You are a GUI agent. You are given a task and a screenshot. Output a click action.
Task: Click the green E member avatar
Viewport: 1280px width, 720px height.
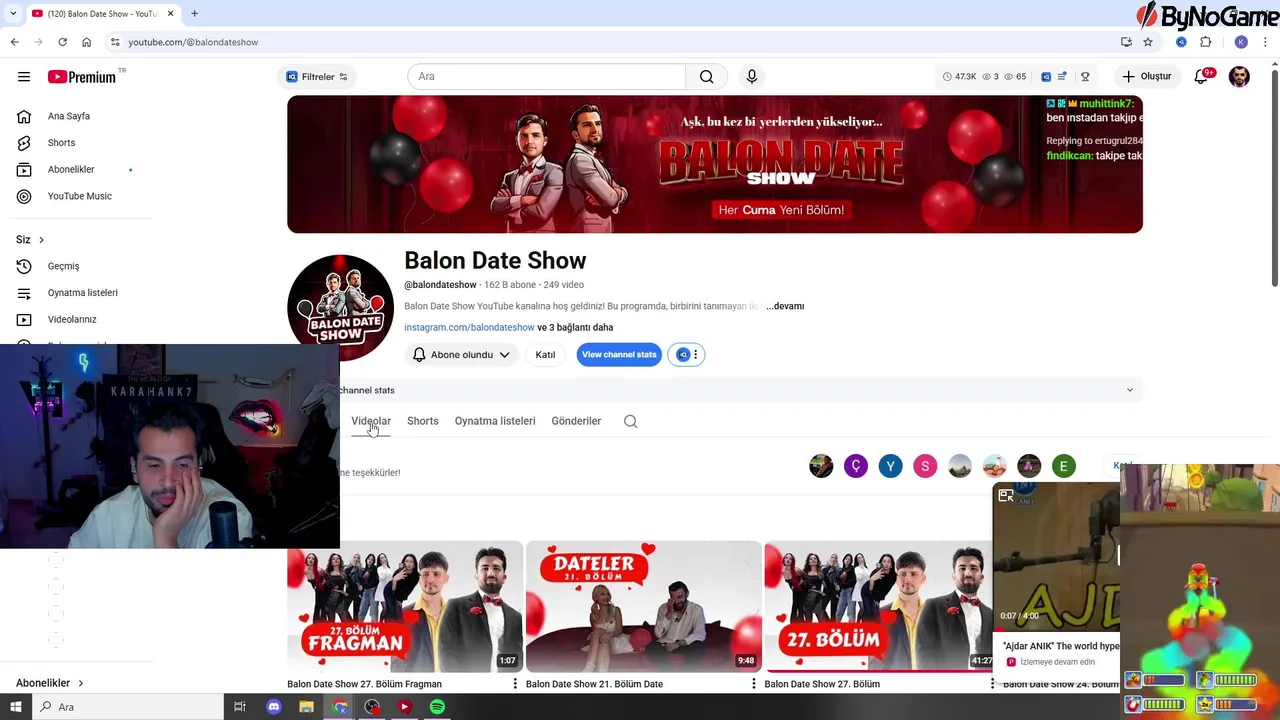click(x=1063, y=466)
